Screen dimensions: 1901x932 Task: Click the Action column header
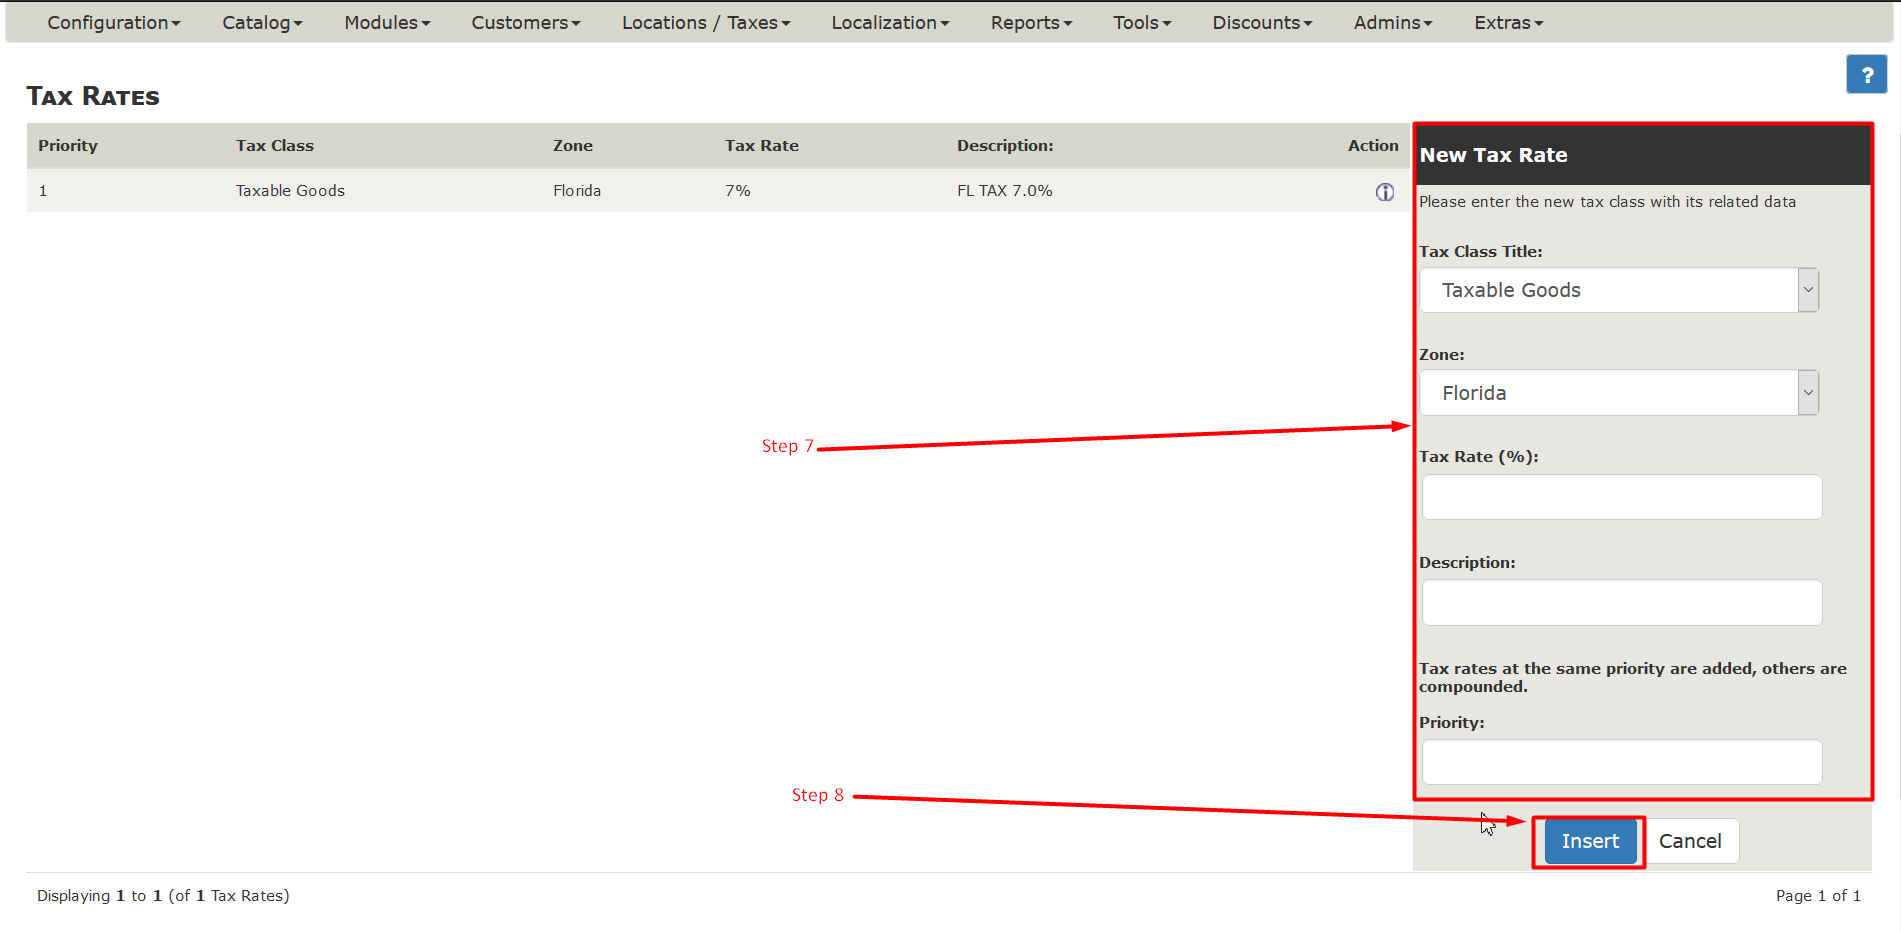click(1373, 146)
